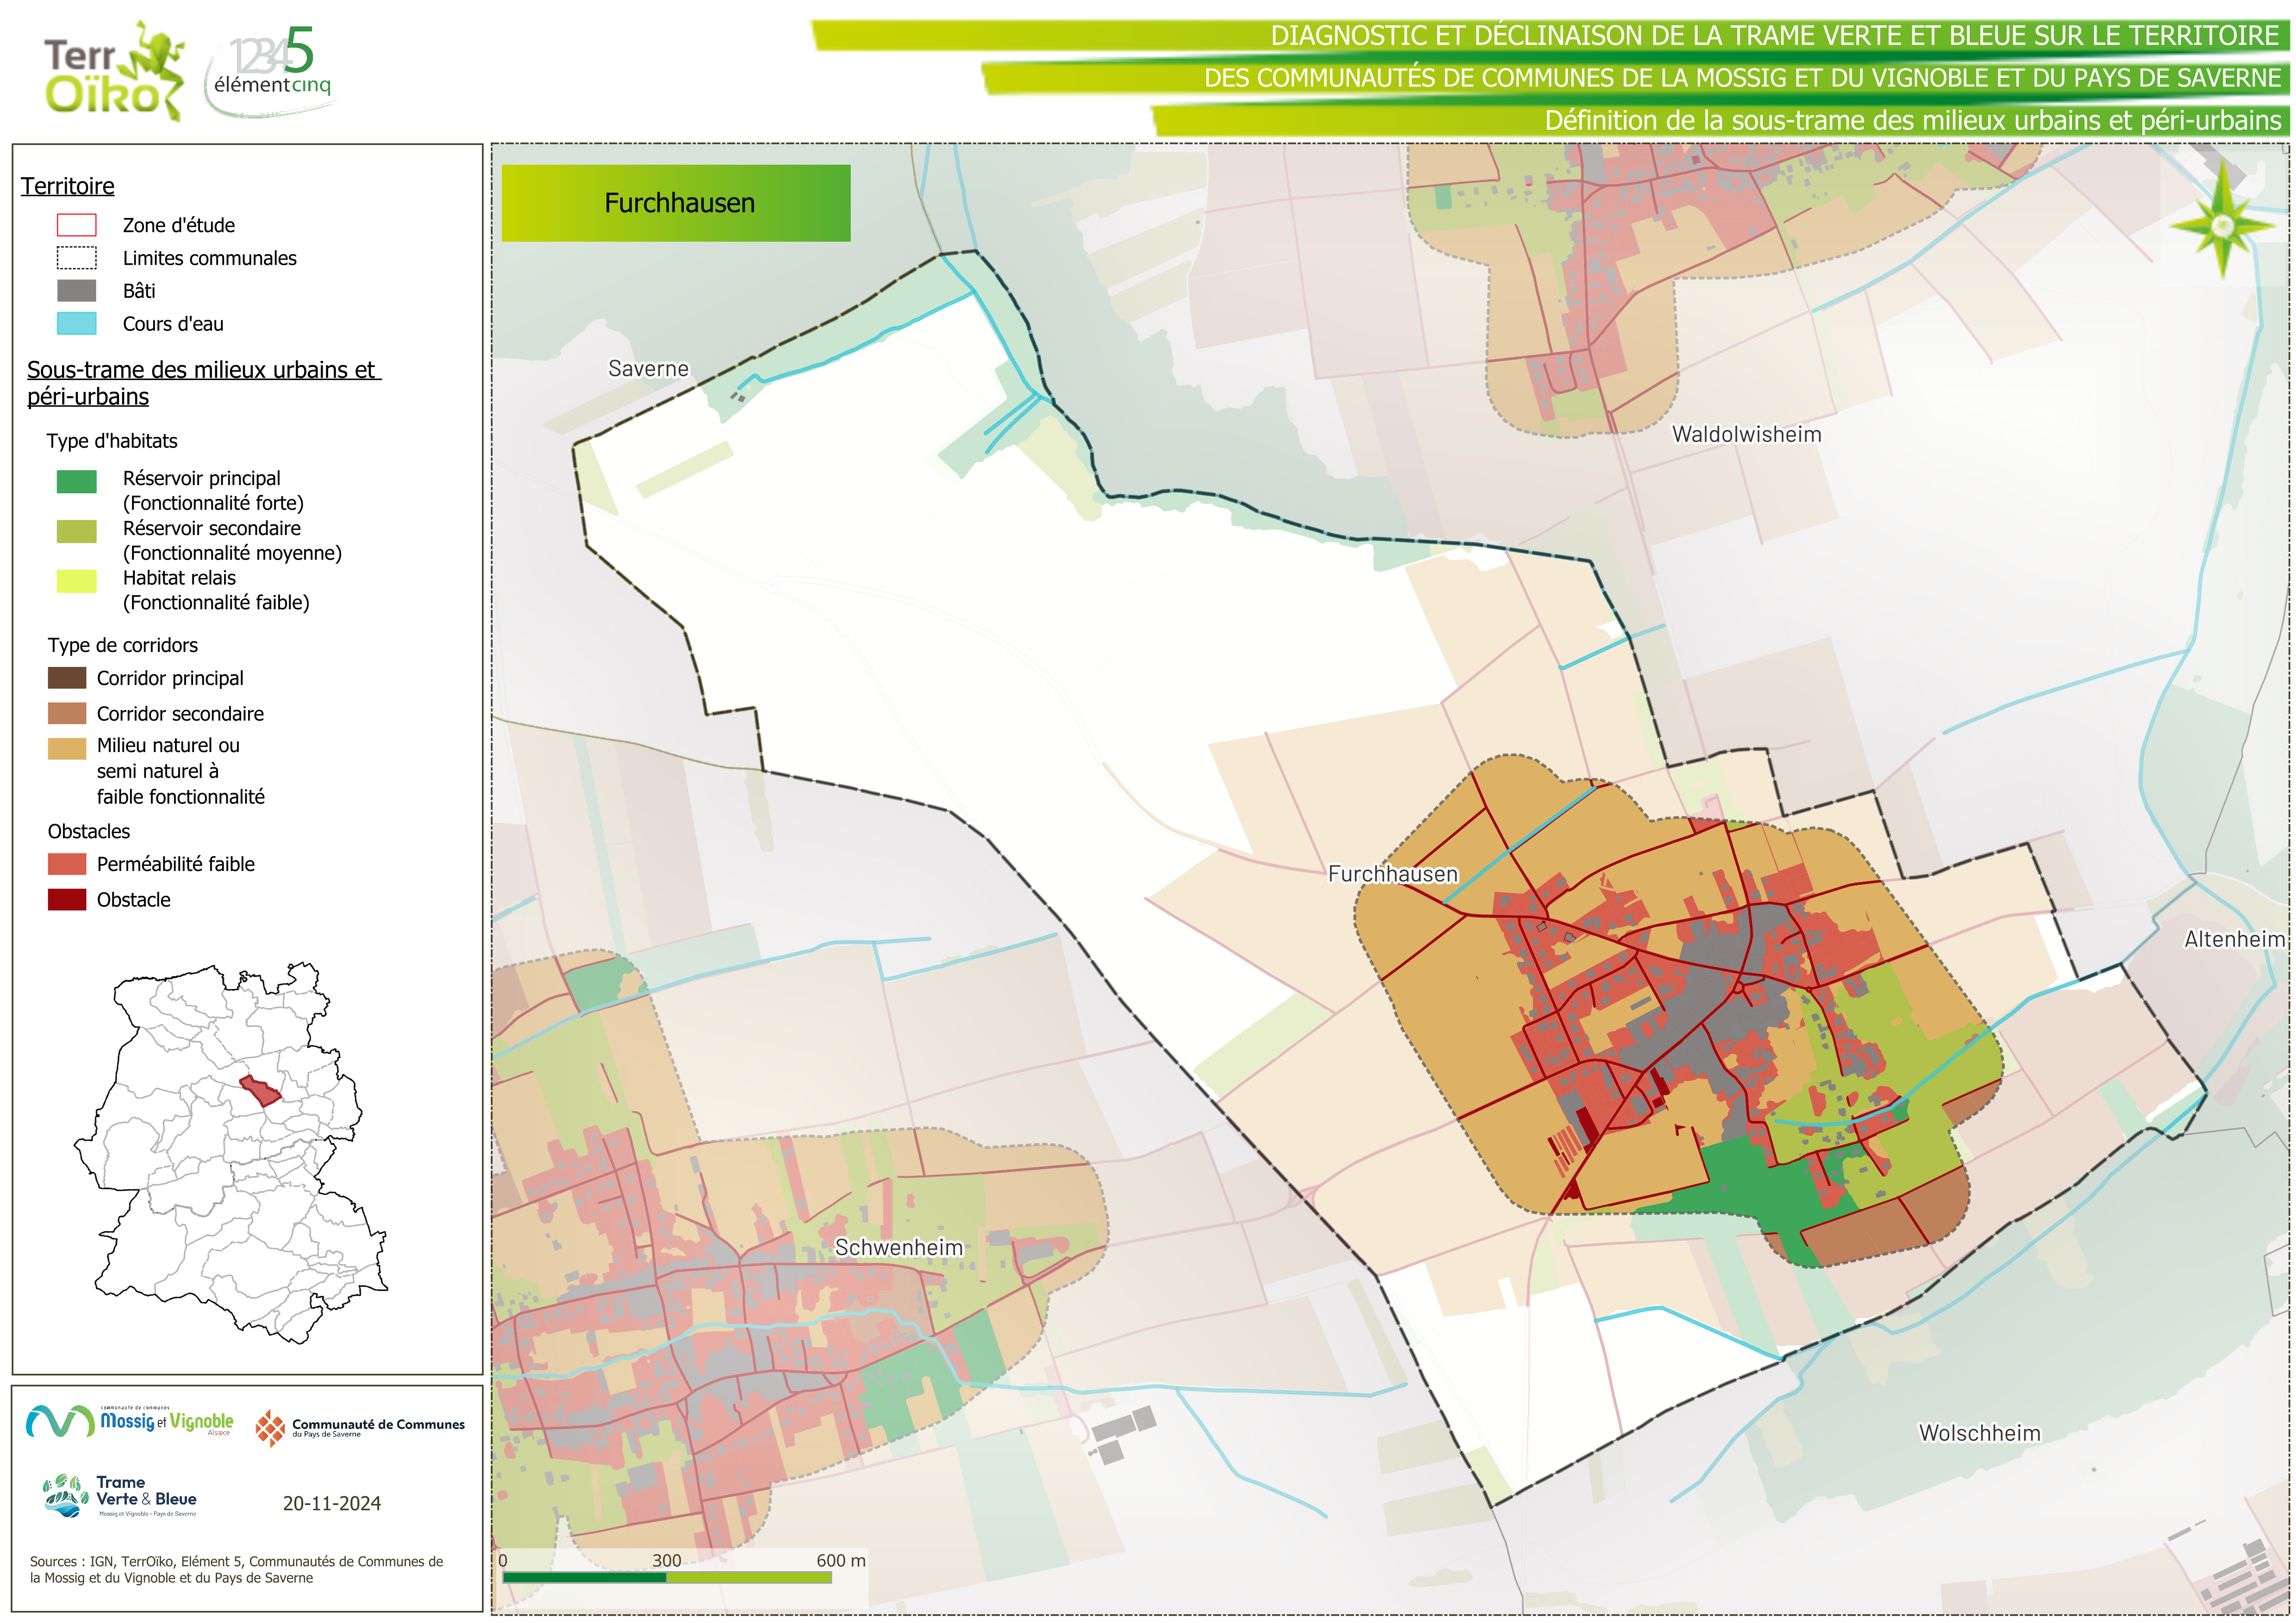Click the Waldolwisheim map label

(x=1746, y=434)
